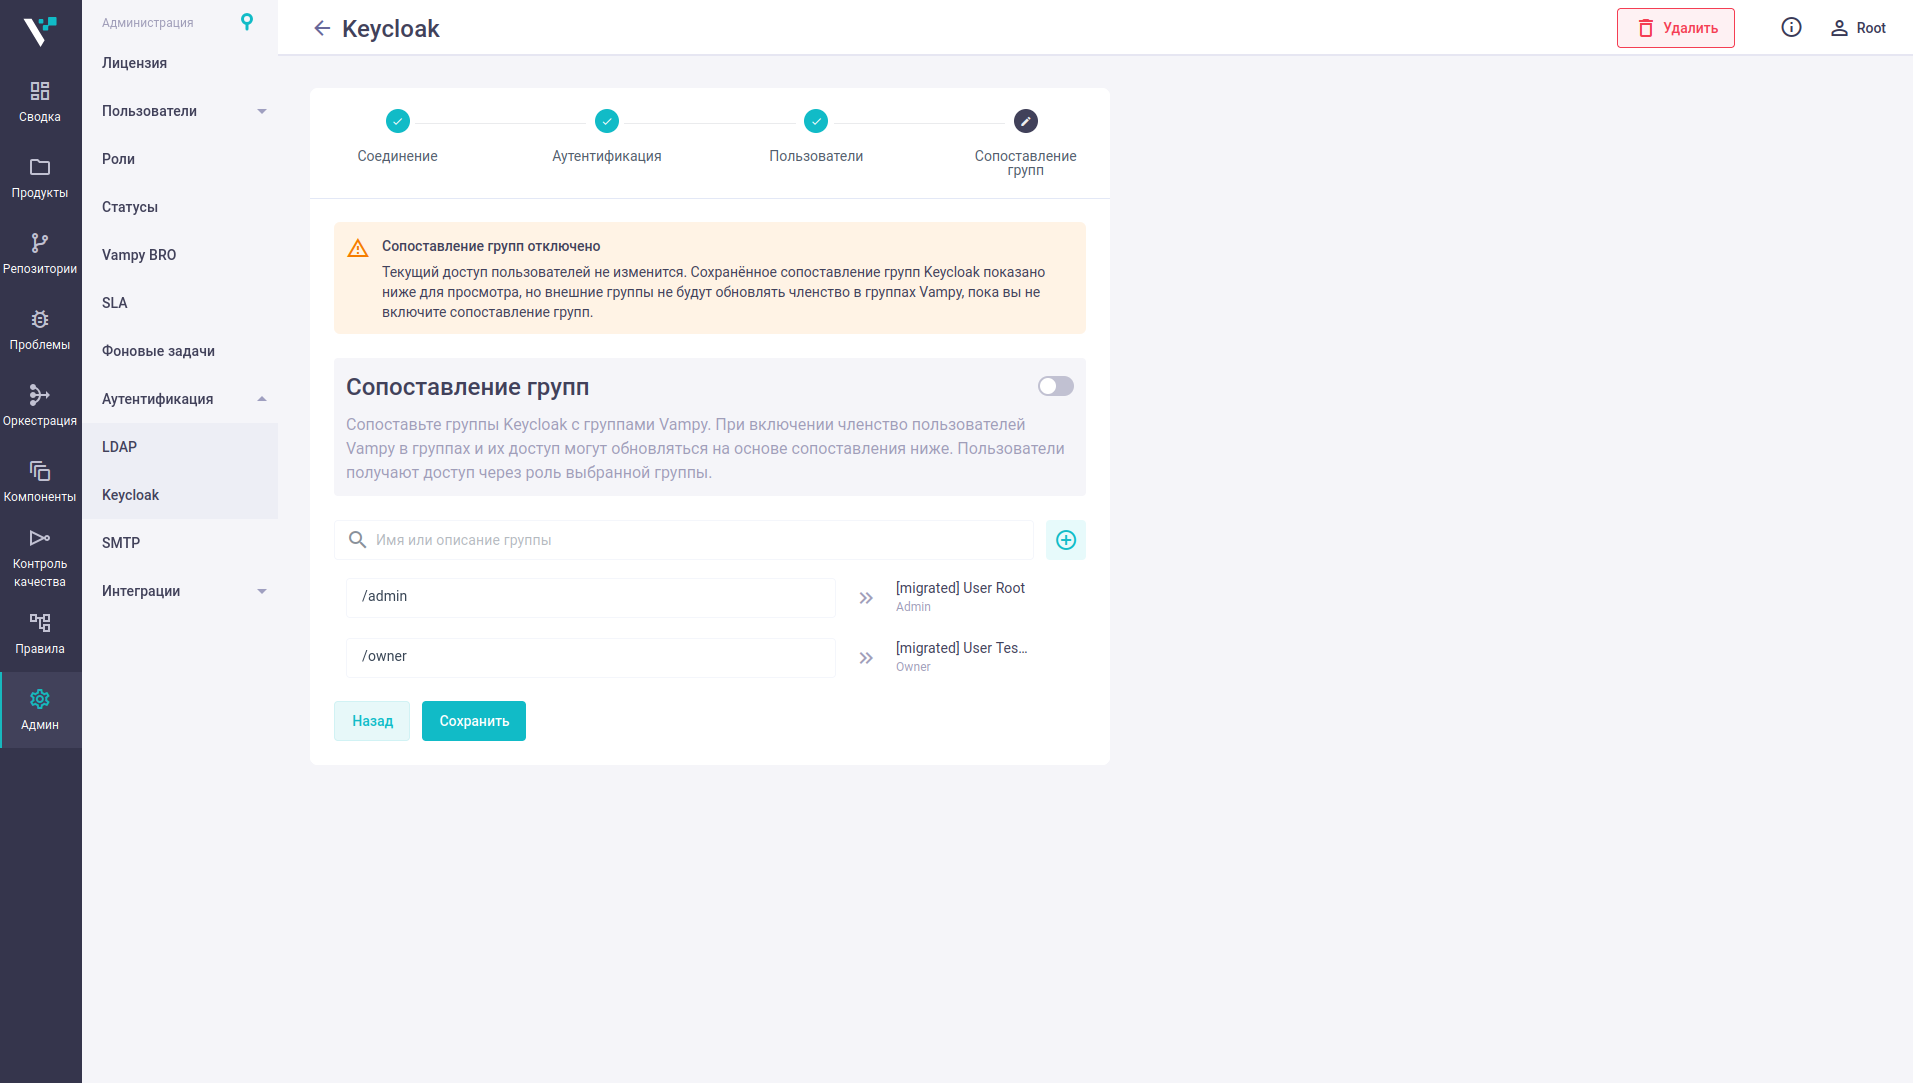Click the group name search field
This screenshot has width=1913, height=1083.
(x=684, y=540)
